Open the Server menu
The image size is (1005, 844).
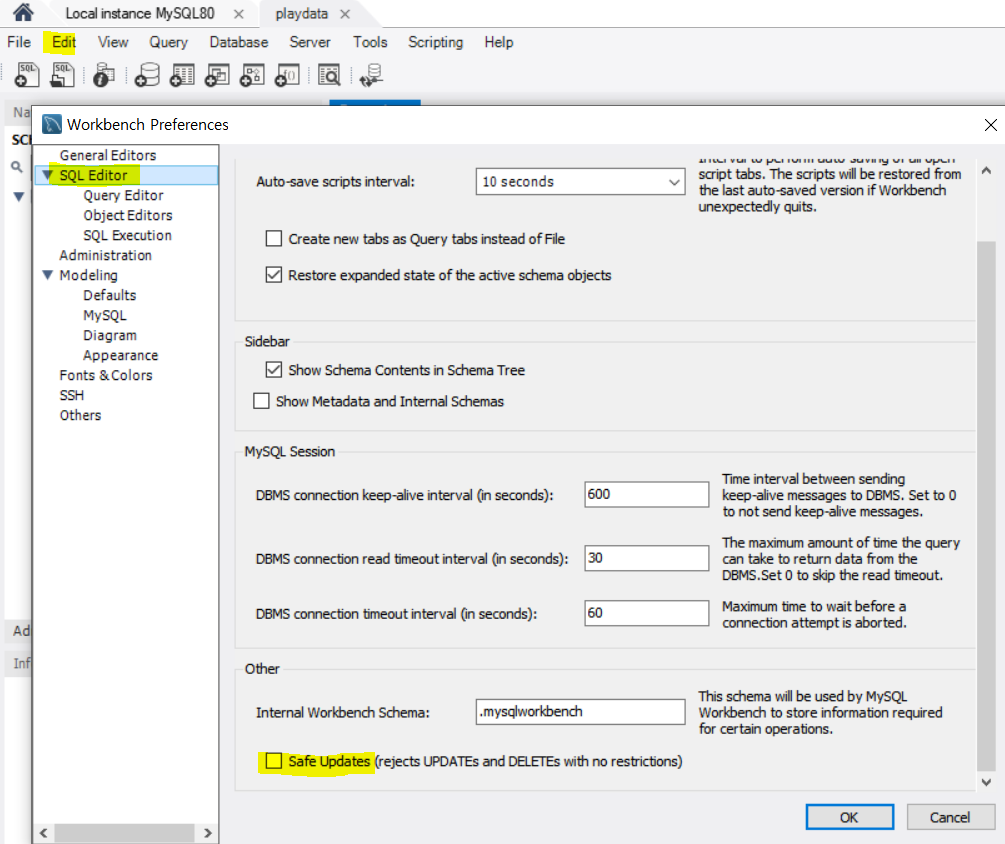pyautogui.click(x=310, y=42)
